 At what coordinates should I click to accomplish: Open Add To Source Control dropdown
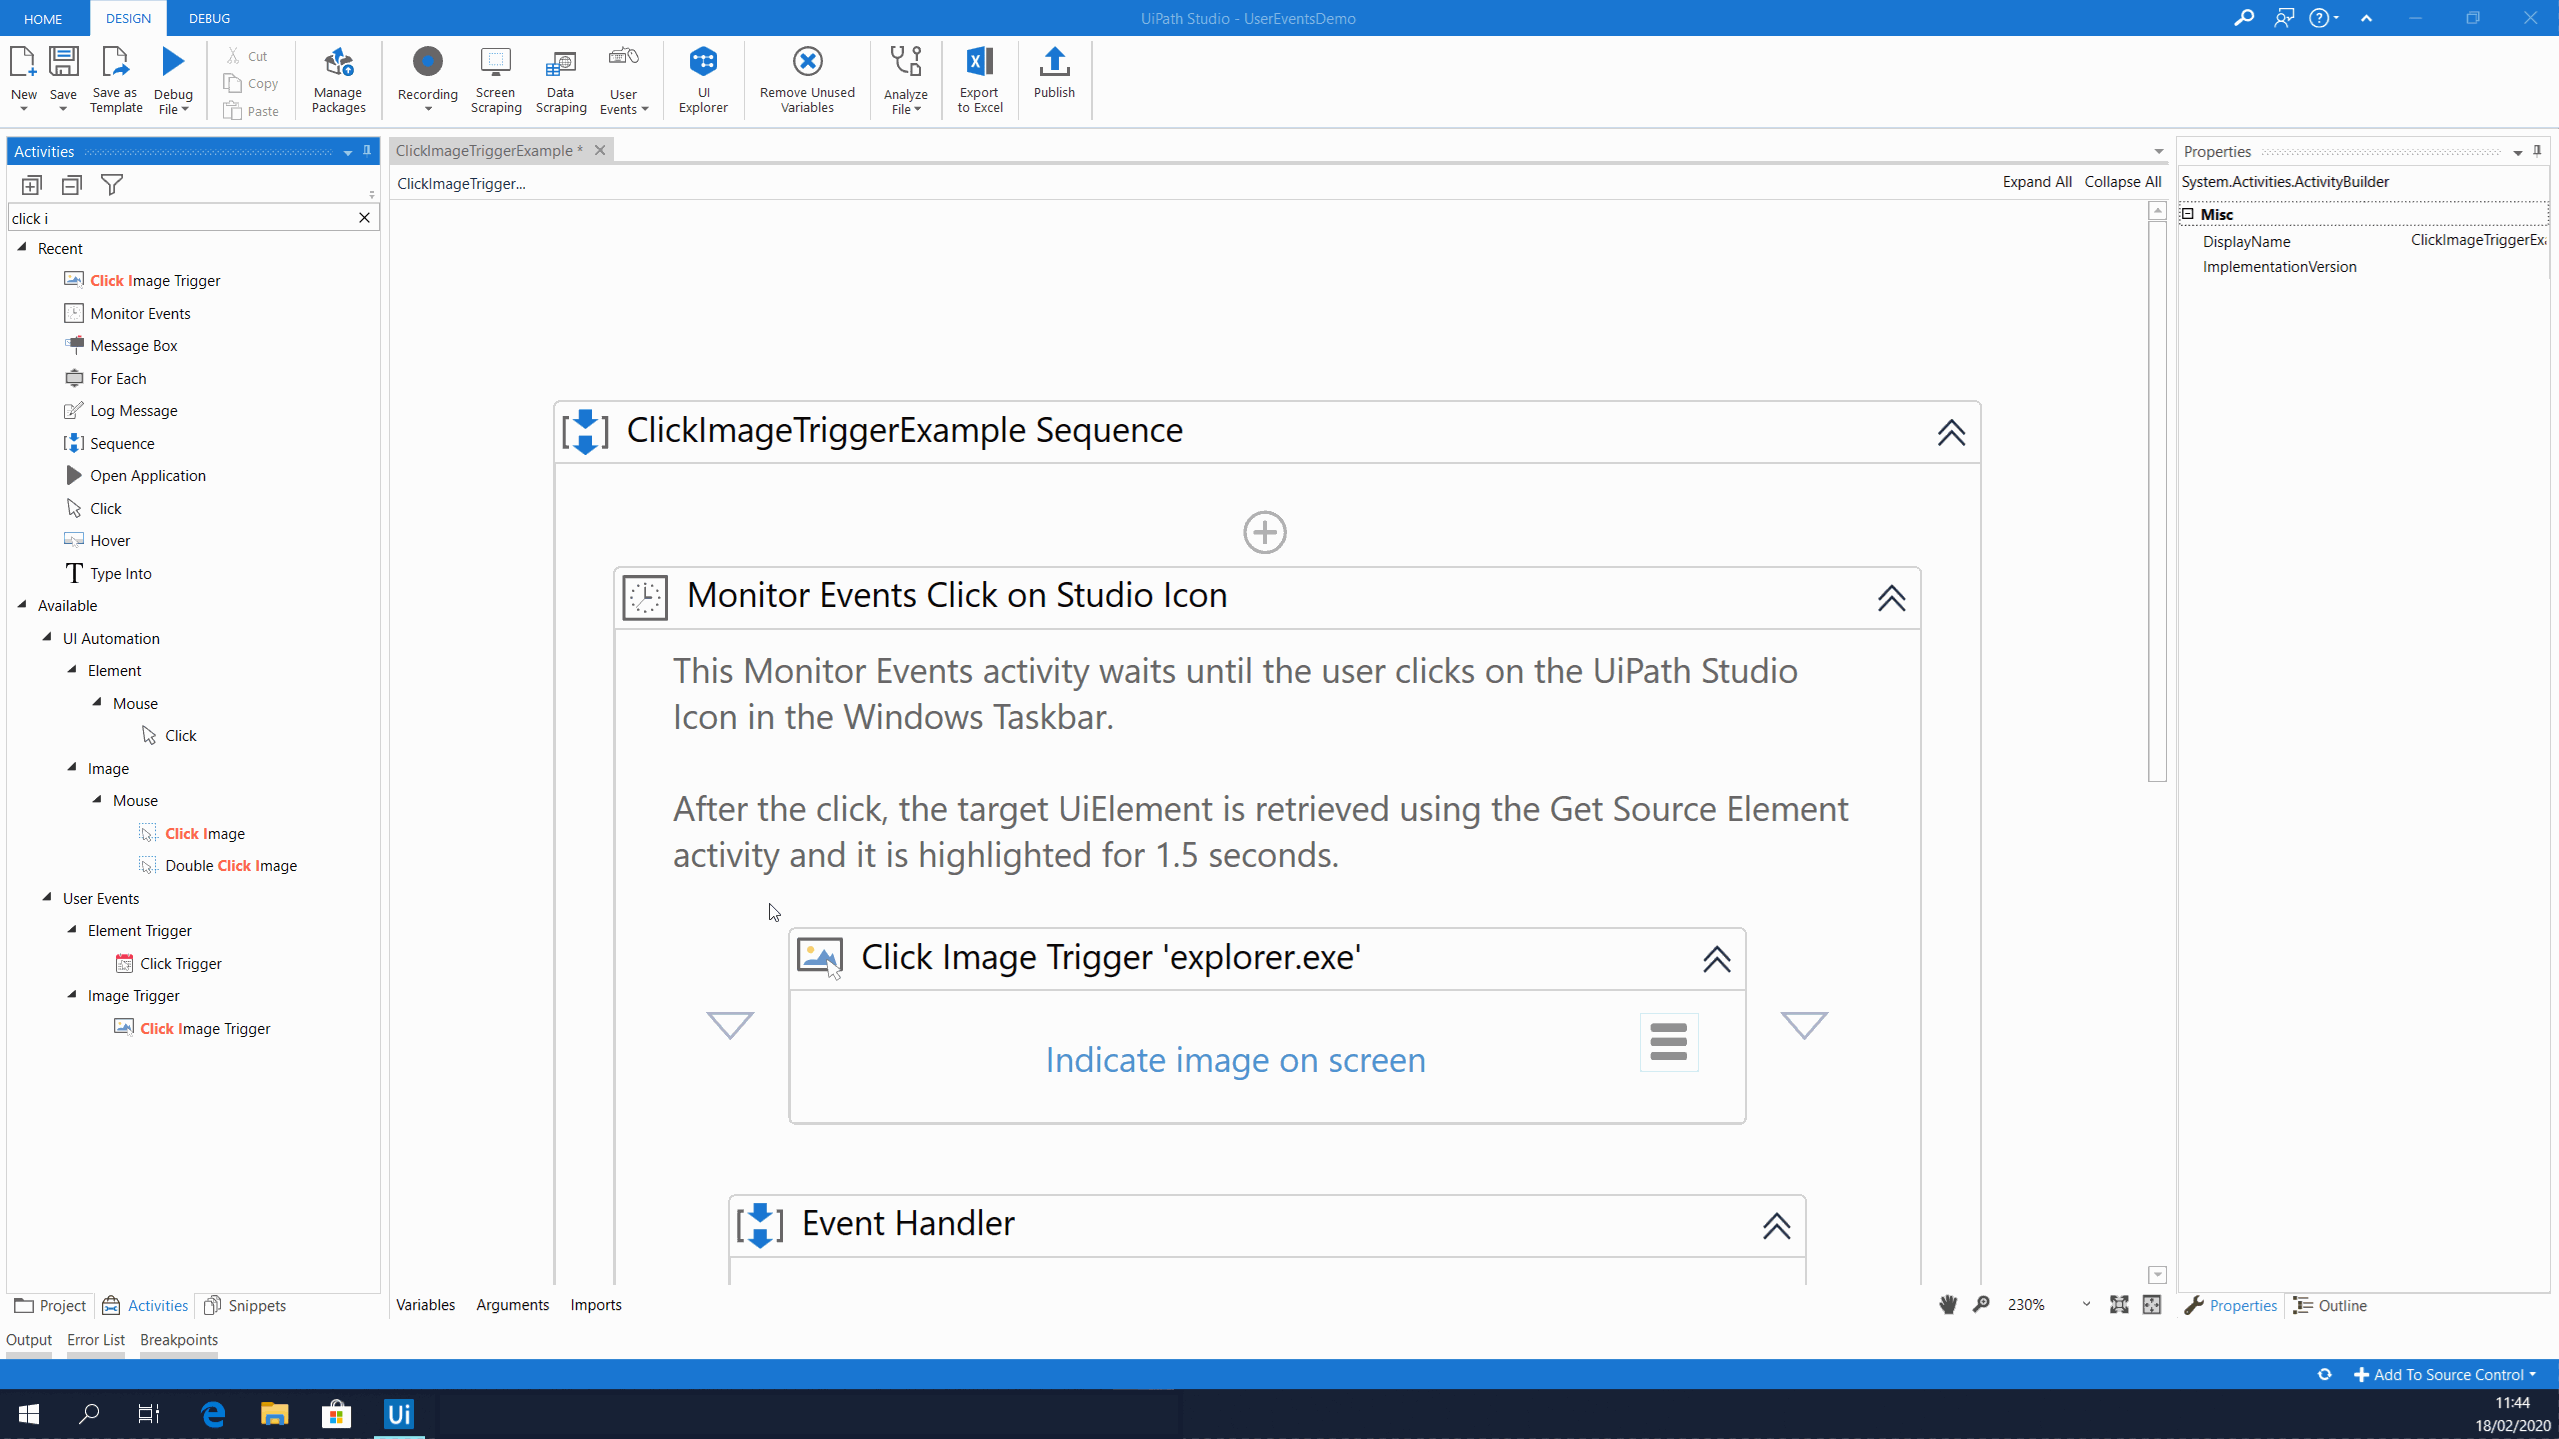2445,1374
